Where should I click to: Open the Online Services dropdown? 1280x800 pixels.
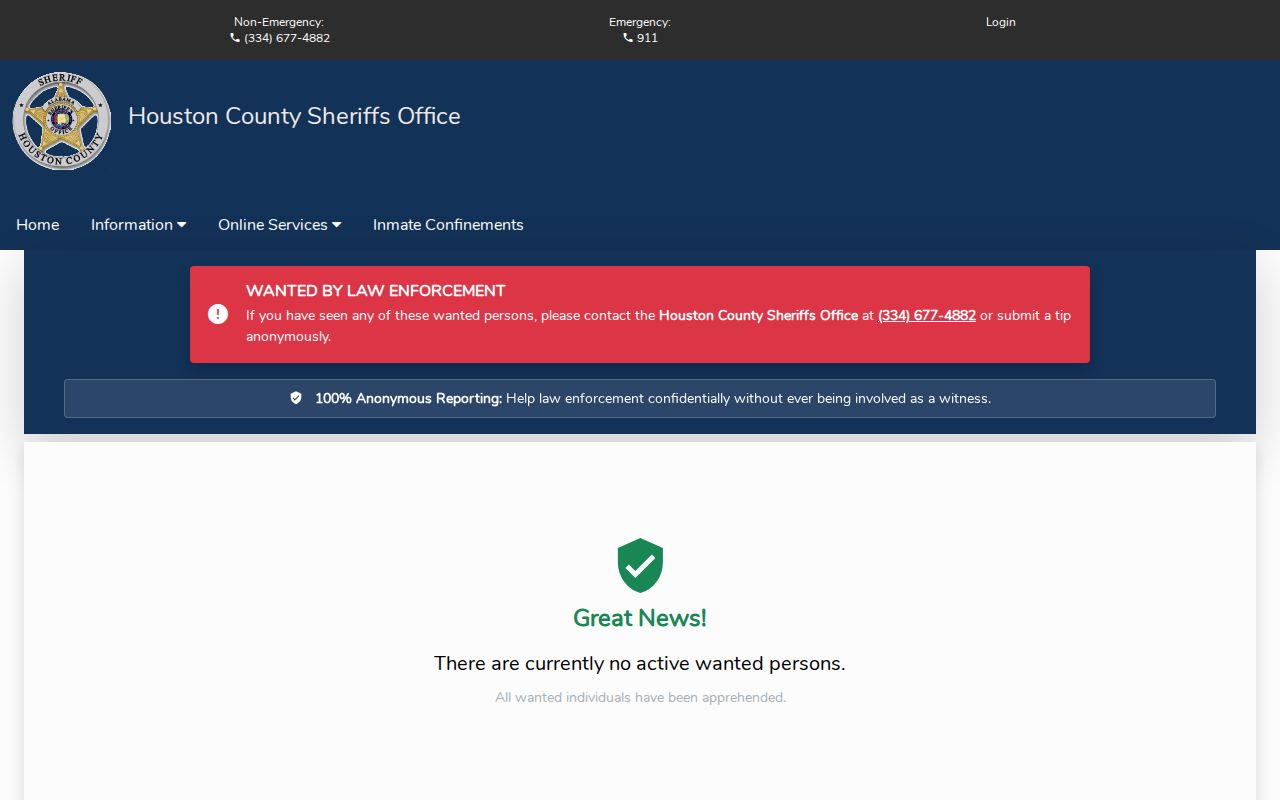[280, 225]
